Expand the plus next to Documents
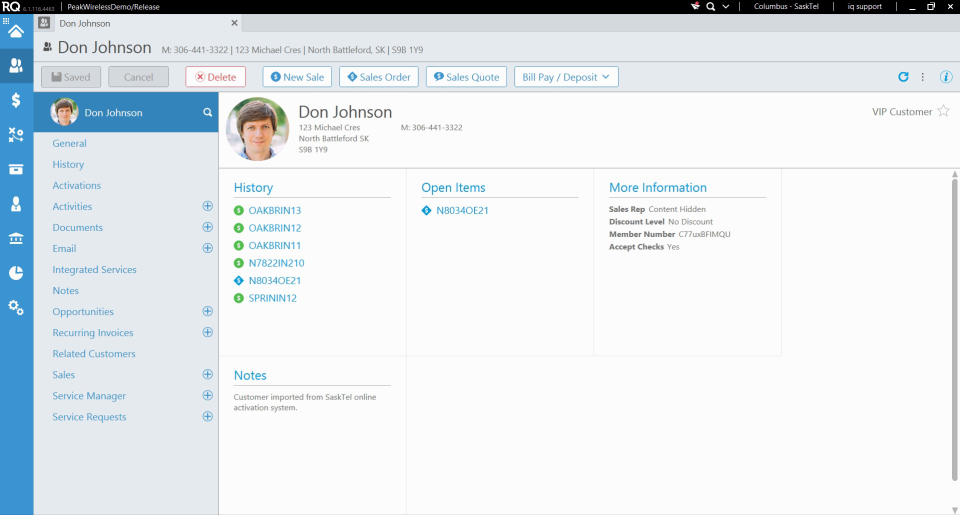The image size is (960, 515). tap(207, 227)
